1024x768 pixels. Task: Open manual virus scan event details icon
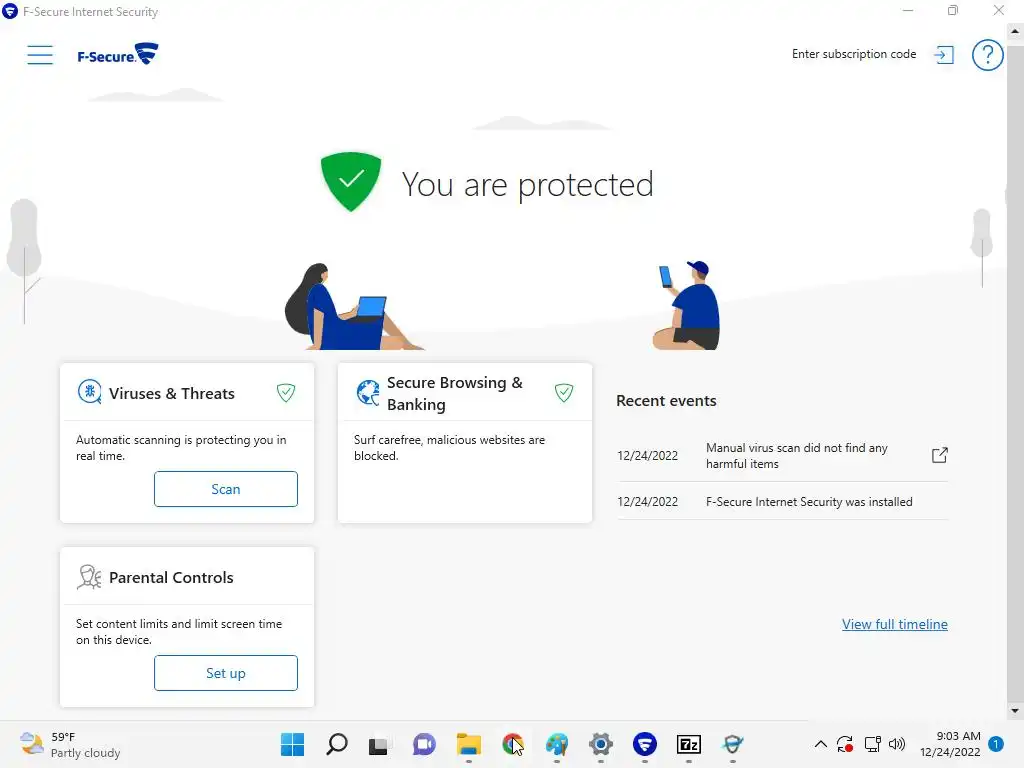939,455
